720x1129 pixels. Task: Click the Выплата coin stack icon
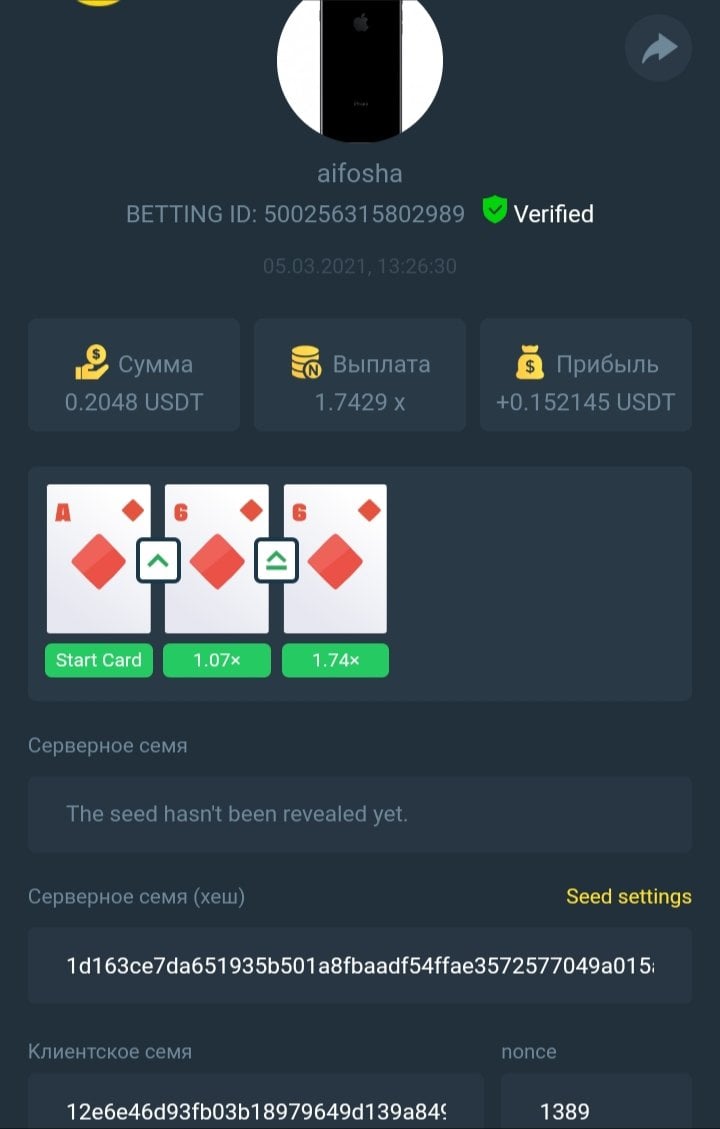(305, 362)
